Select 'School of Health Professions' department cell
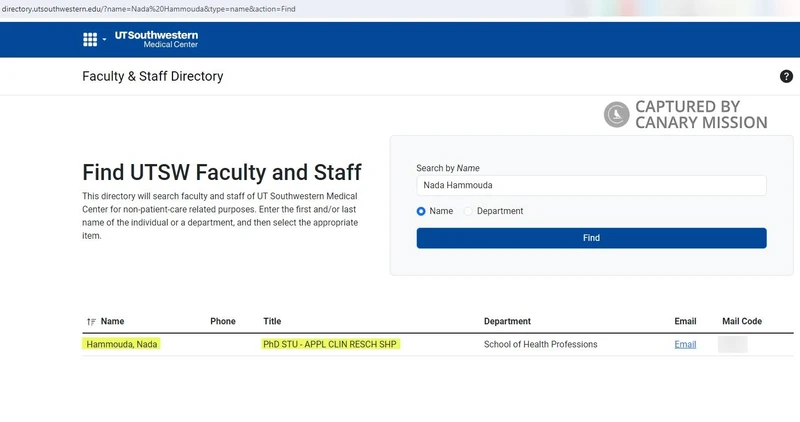This screenshot has height=422, width=800. click(x=540, y=344)
